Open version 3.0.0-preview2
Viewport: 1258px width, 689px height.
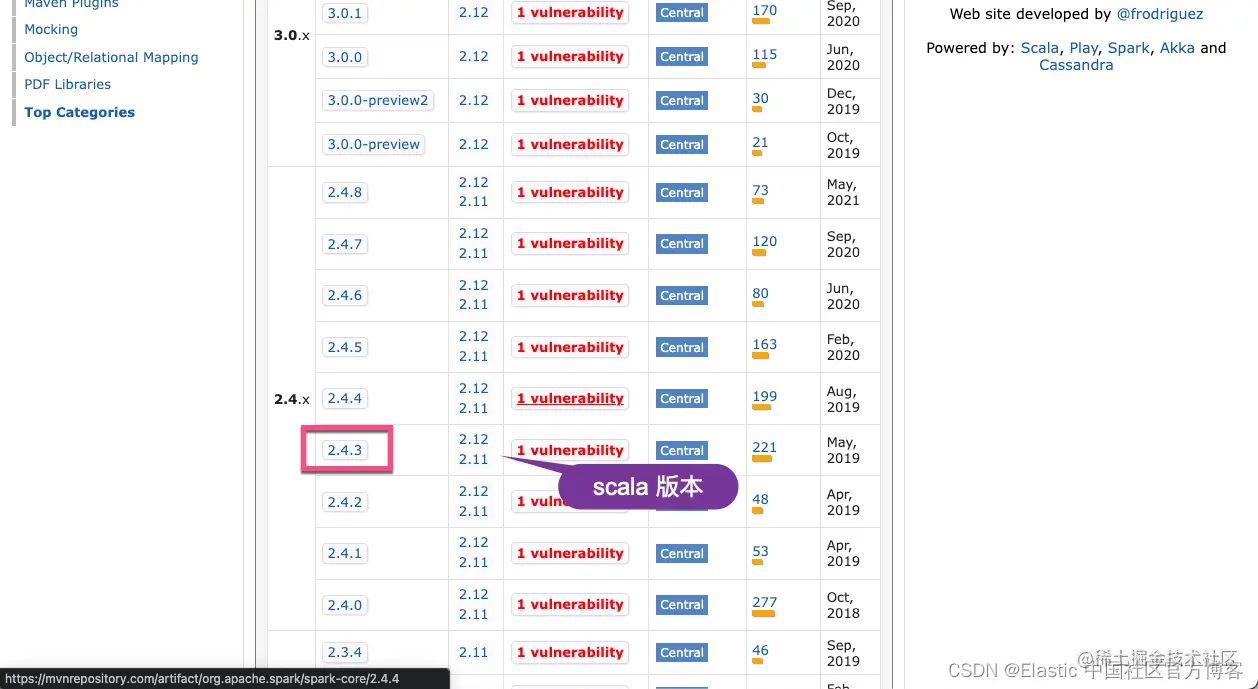tap(378, 101)
